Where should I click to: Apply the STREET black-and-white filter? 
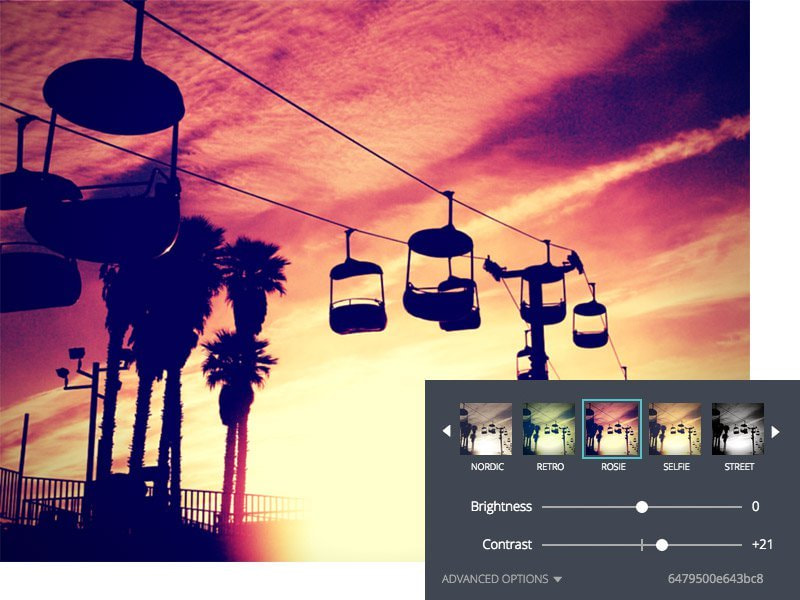pos(740,426)
